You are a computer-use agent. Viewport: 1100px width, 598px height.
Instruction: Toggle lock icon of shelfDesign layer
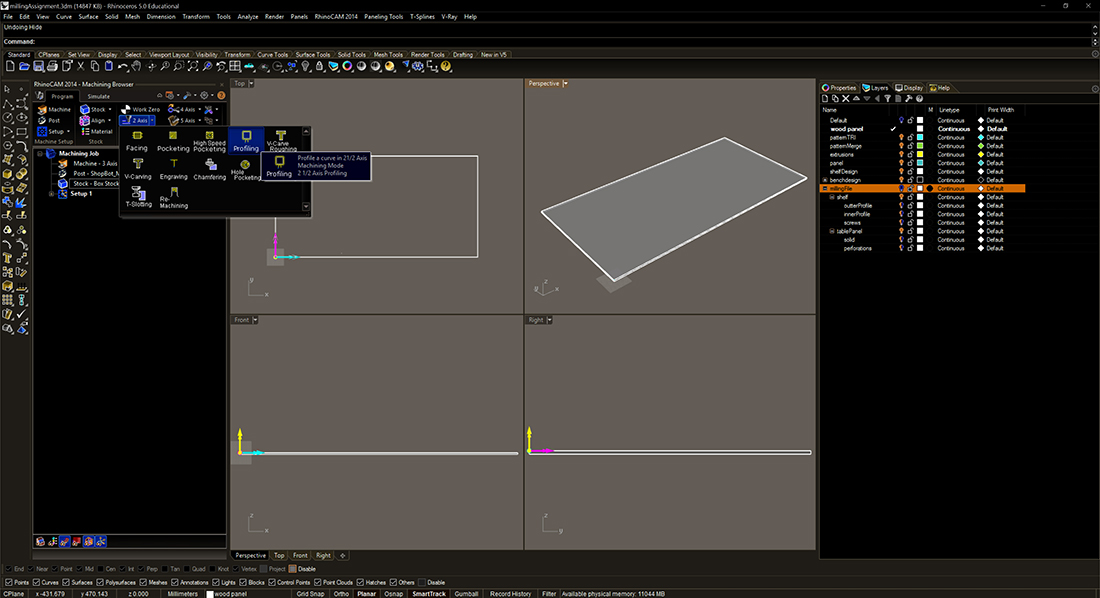(911, 171)
